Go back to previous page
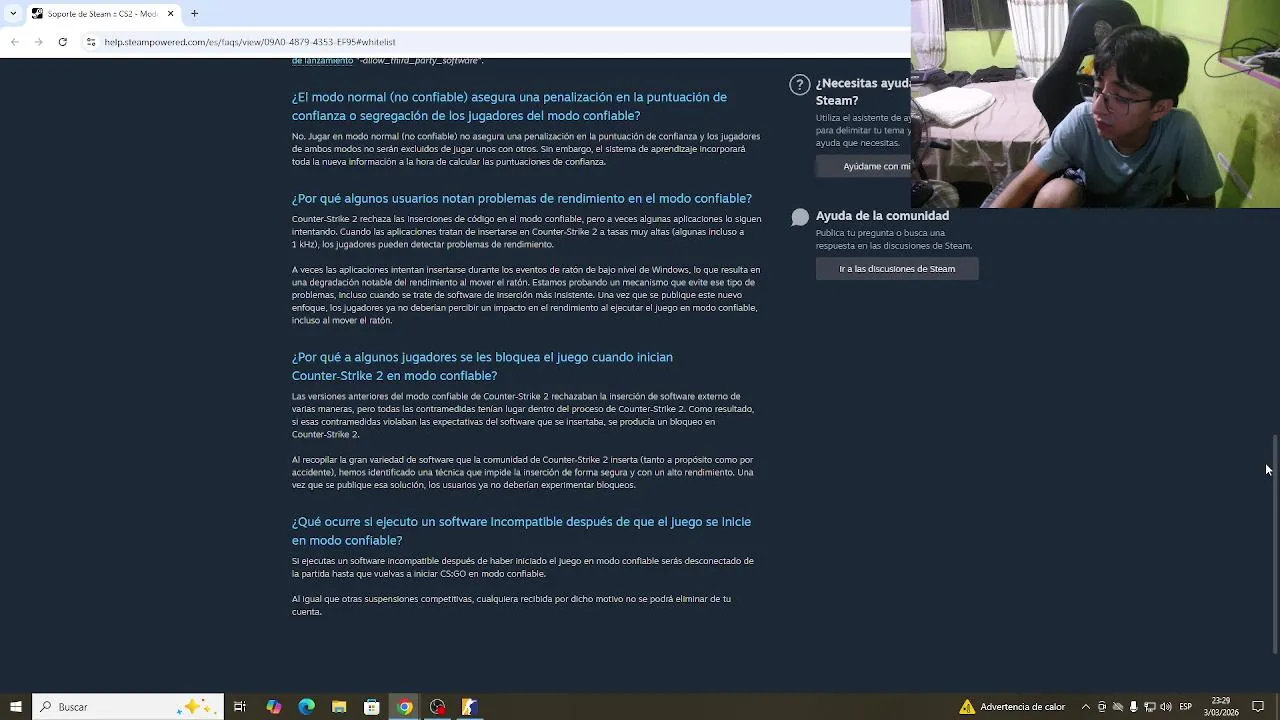 (x=15, y=42)
